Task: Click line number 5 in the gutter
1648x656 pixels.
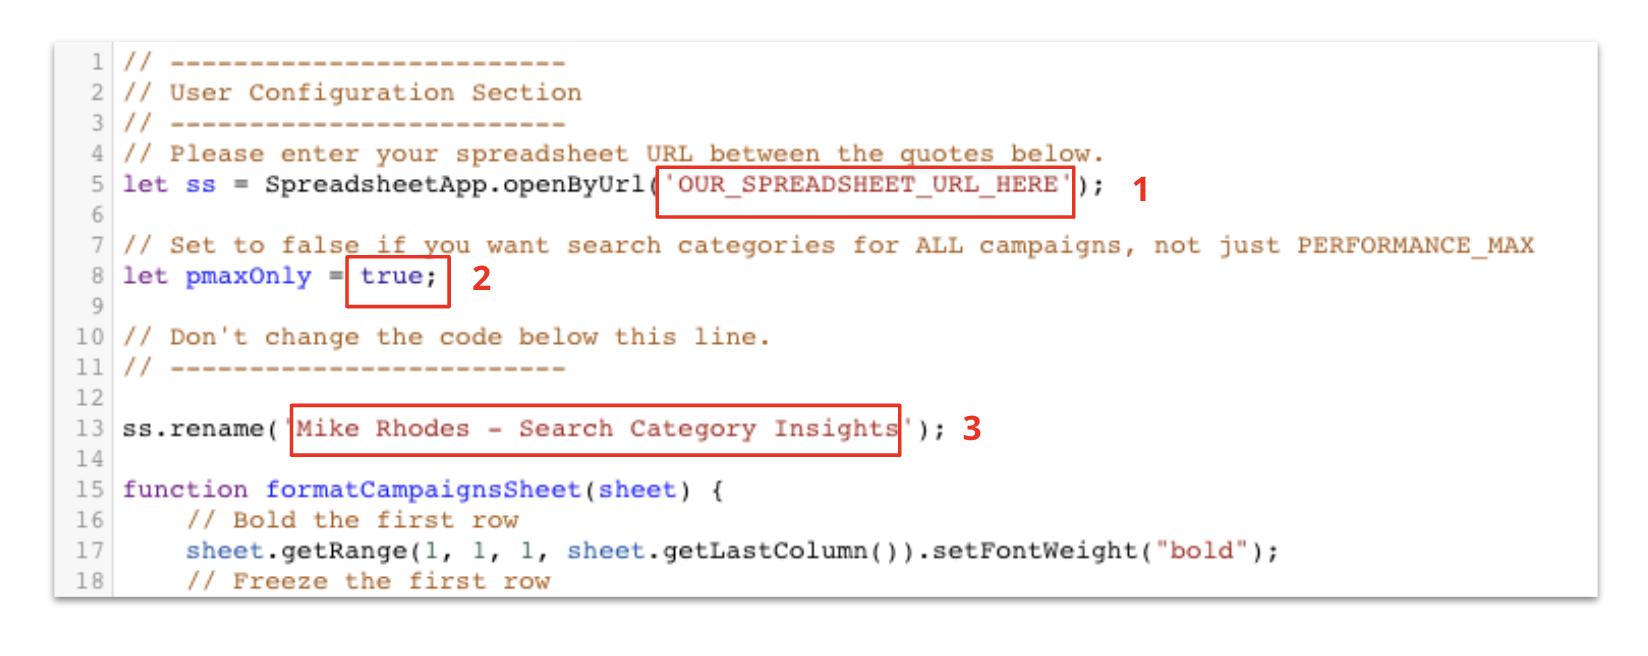Action: [x=97, y=185]
